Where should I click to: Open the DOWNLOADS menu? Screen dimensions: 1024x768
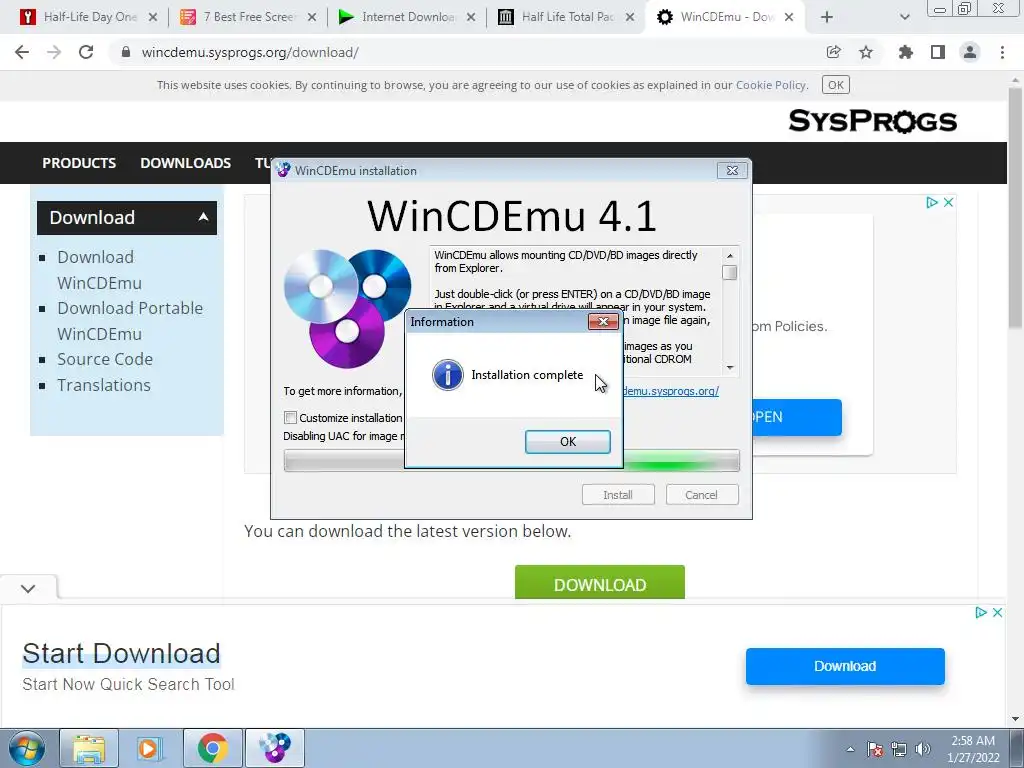coord(185,163)
